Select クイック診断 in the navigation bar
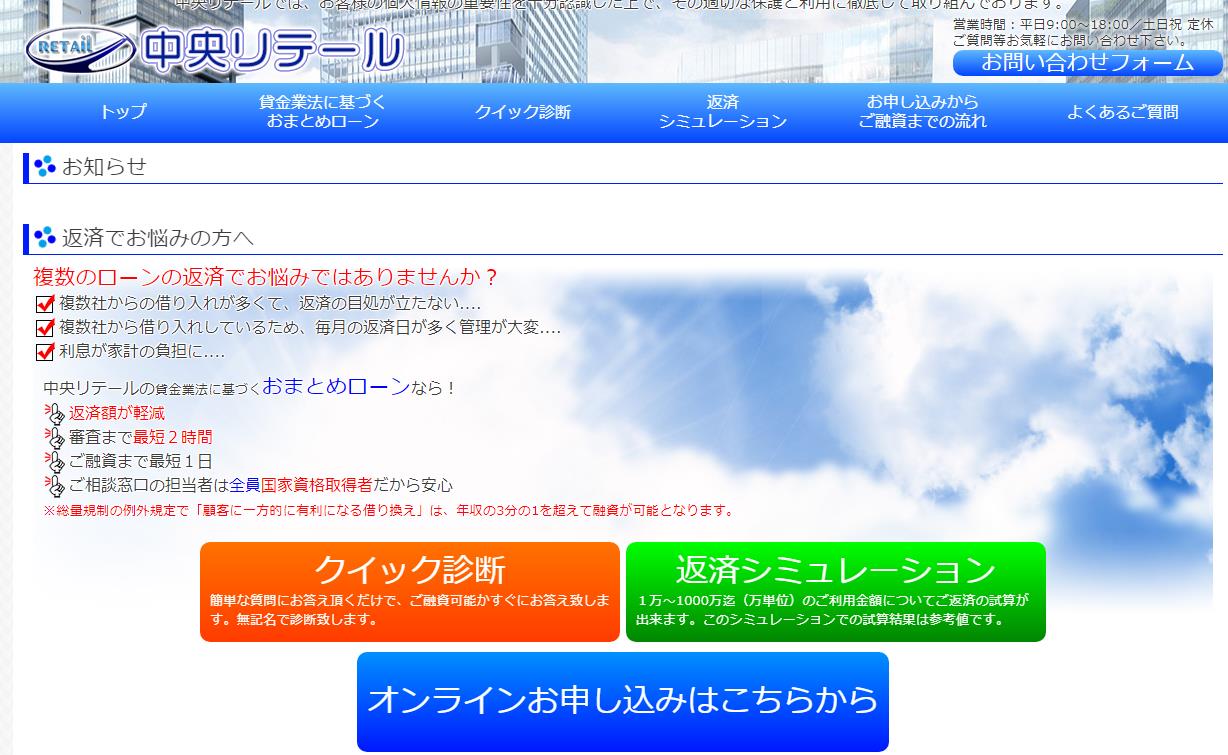This screenshot has width=1228, height=755. coord(523,113)
